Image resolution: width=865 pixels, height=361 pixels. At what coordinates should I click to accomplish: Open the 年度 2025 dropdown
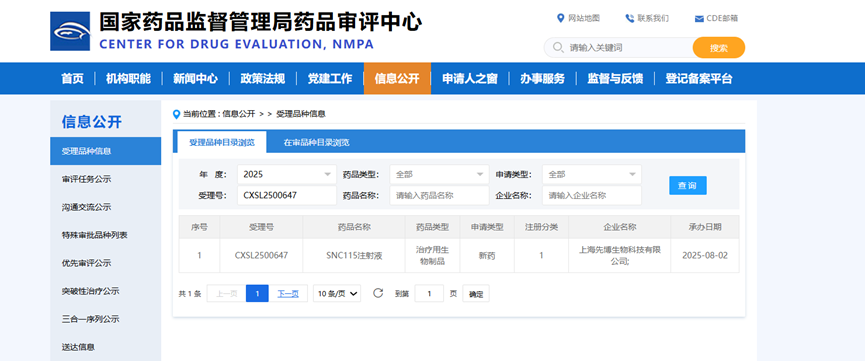[287, 174]
